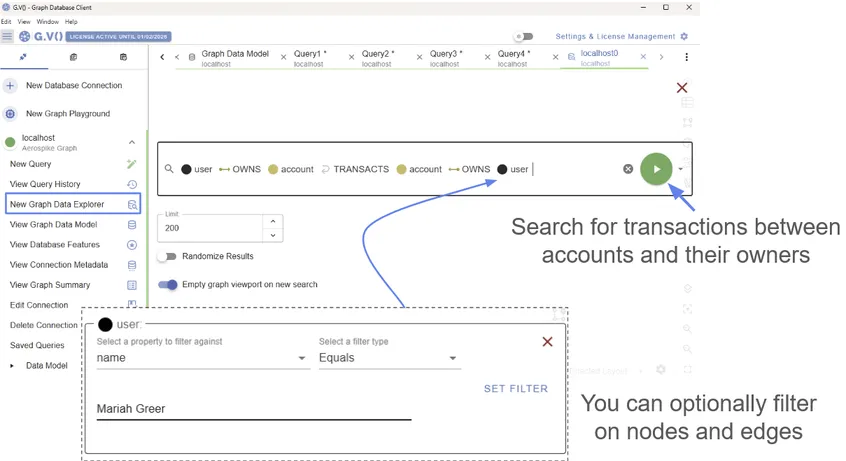Close the localhost0 tab
The image size is (846, 461).
pyautogui.click(x=643, y=56)
